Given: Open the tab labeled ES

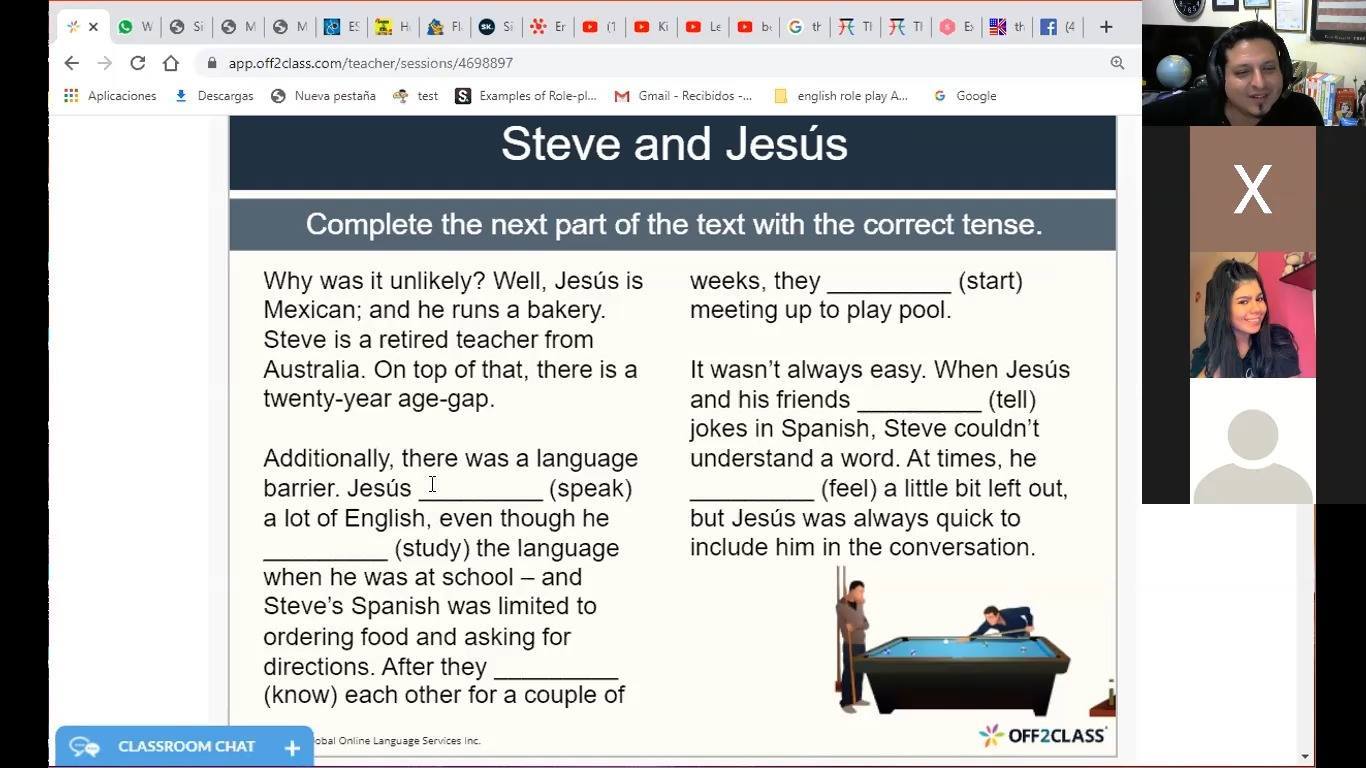Looking at the screenshot, I should pyautogui.click(x=342, y=27).
